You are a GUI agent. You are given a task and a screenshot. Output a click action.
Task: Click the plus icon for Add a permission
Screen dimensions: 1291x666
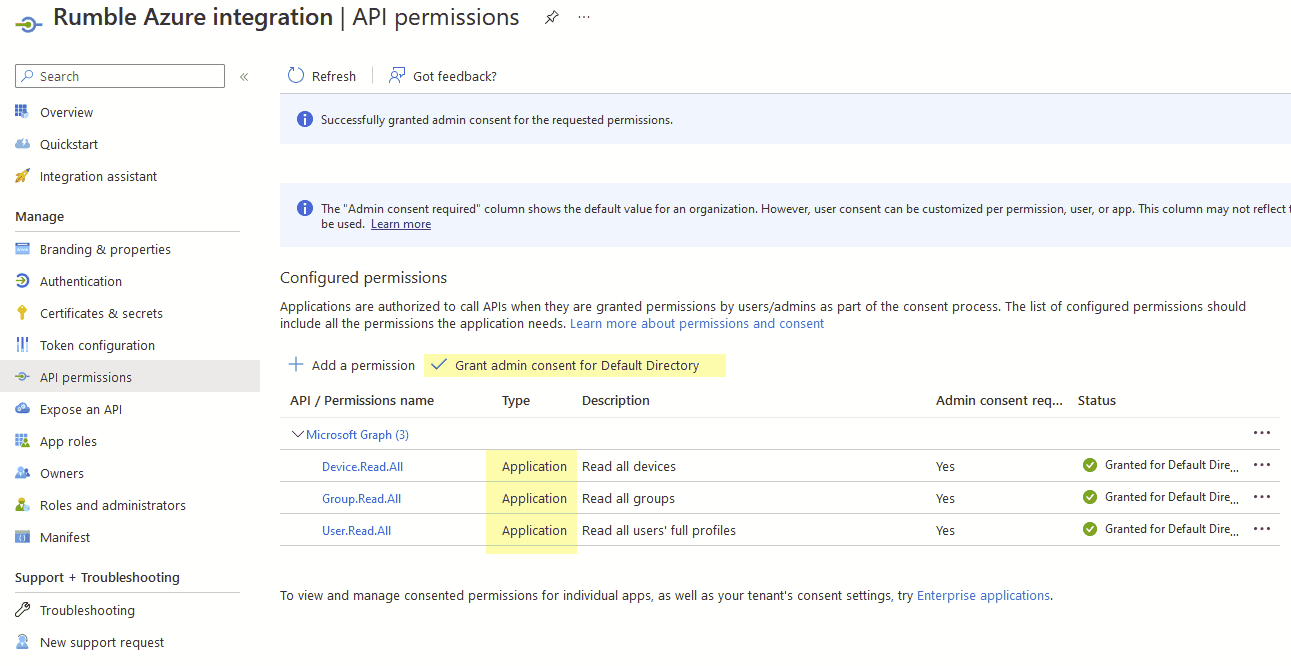tap(295, 365)
